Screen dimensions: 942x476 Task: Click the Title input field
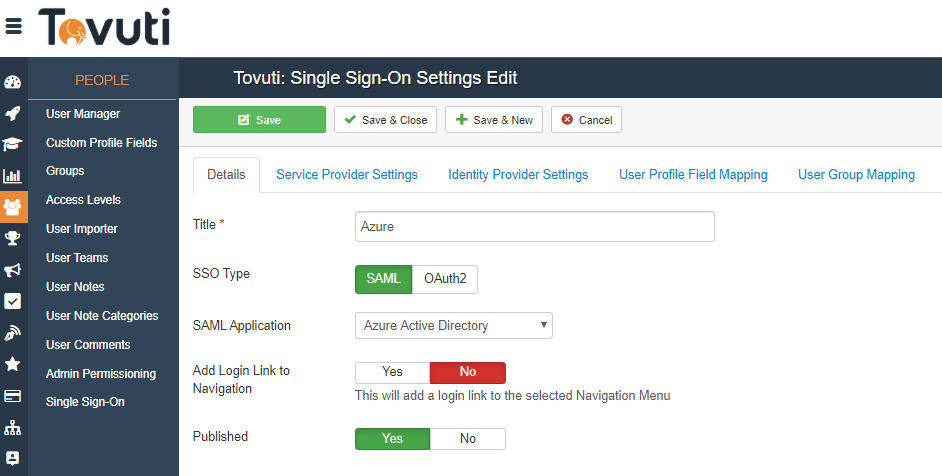point(534,227)
